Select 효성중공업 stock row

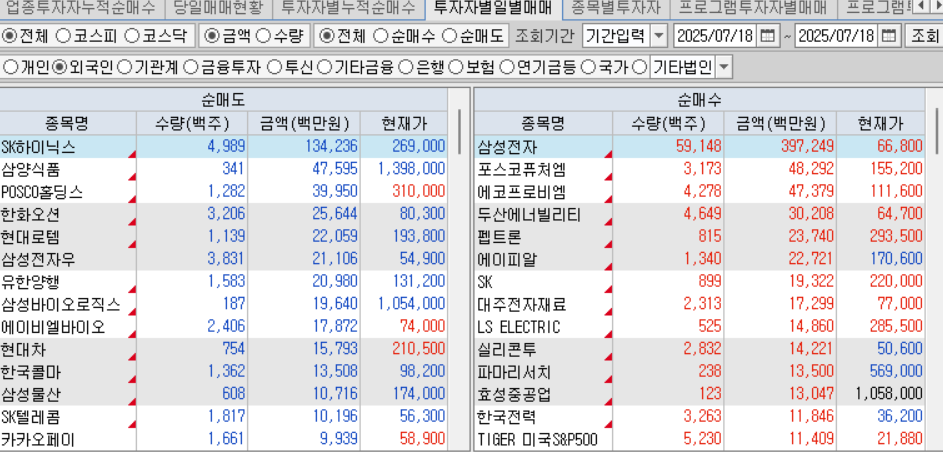click(699, 394)
